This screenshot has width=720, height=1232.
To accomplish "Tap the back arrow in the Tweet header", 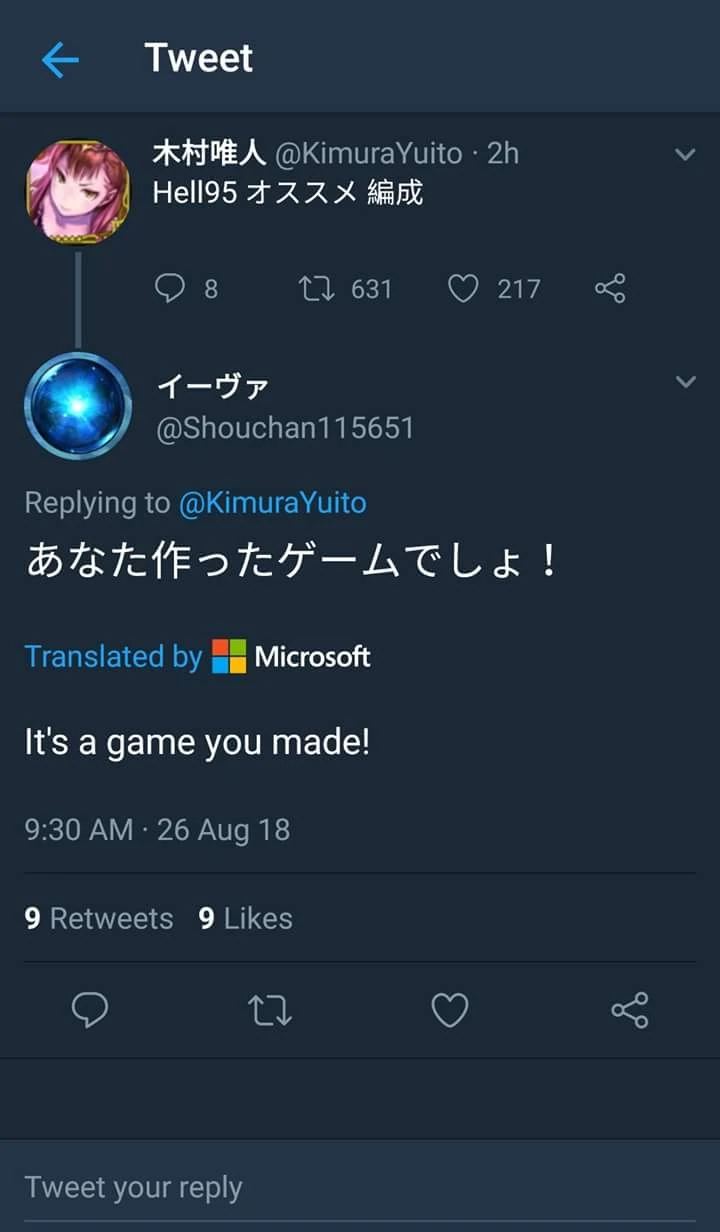I will click(x=60, y=60).
